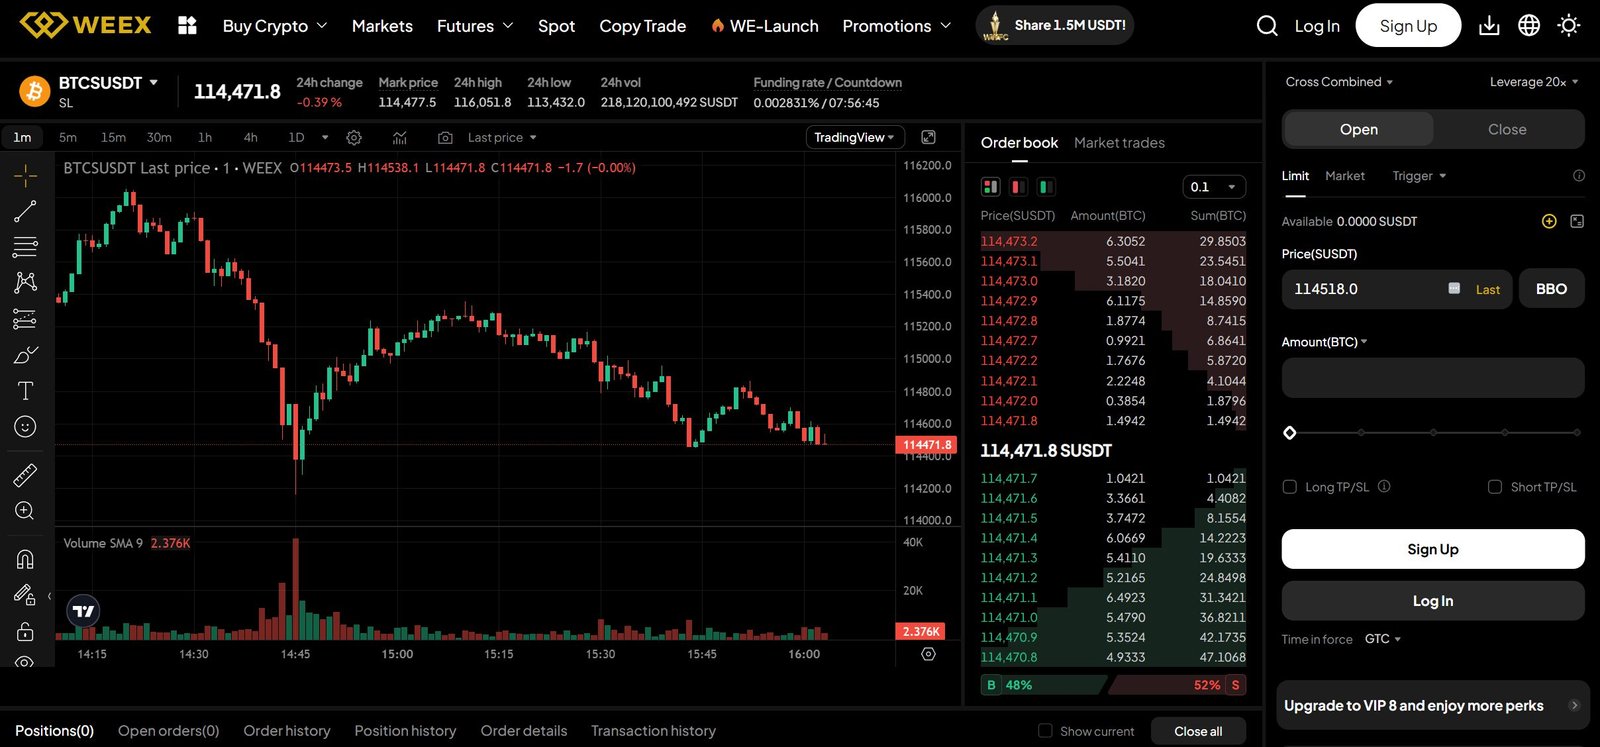The width and height of the screenshot is (1600, 747).
Task: Expand Promotions menu
Action: 897,26
